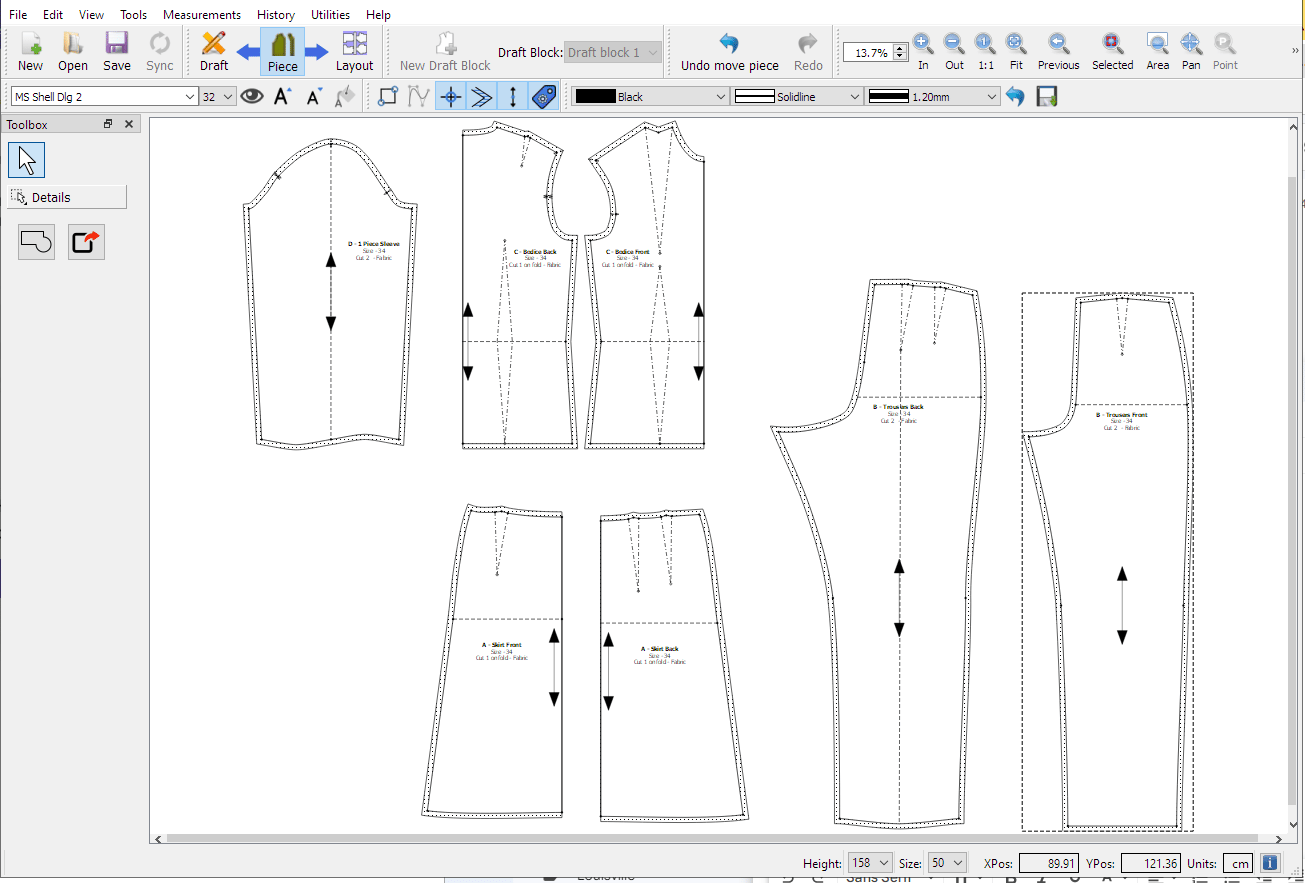This screenshot has height=883, width=1305.
Task: Click Zoom to Selected icon
Action: click(1111, 51)
